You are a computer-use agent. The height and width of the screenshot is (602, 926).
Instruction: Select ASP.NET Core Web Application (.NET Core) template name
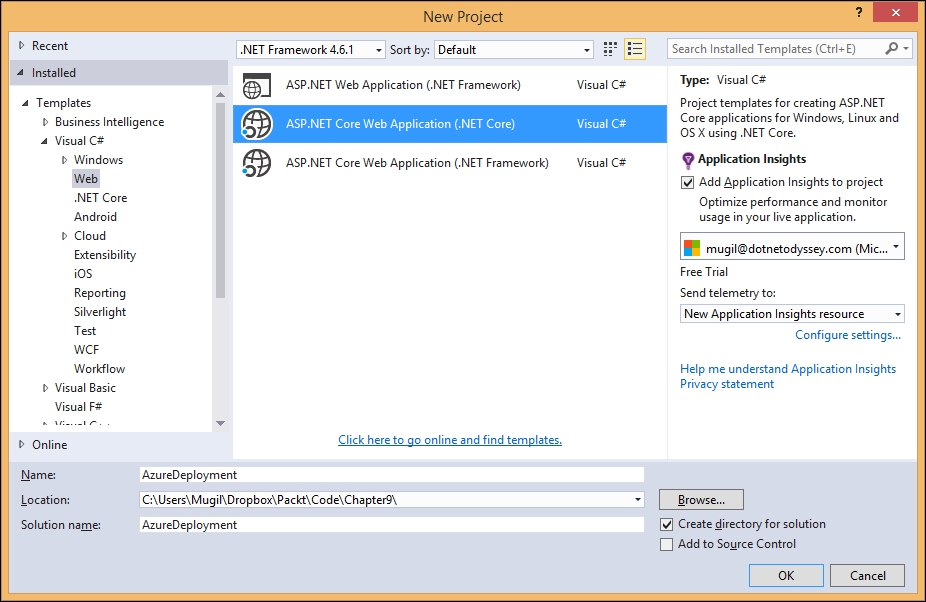click(x=400, y=123)
